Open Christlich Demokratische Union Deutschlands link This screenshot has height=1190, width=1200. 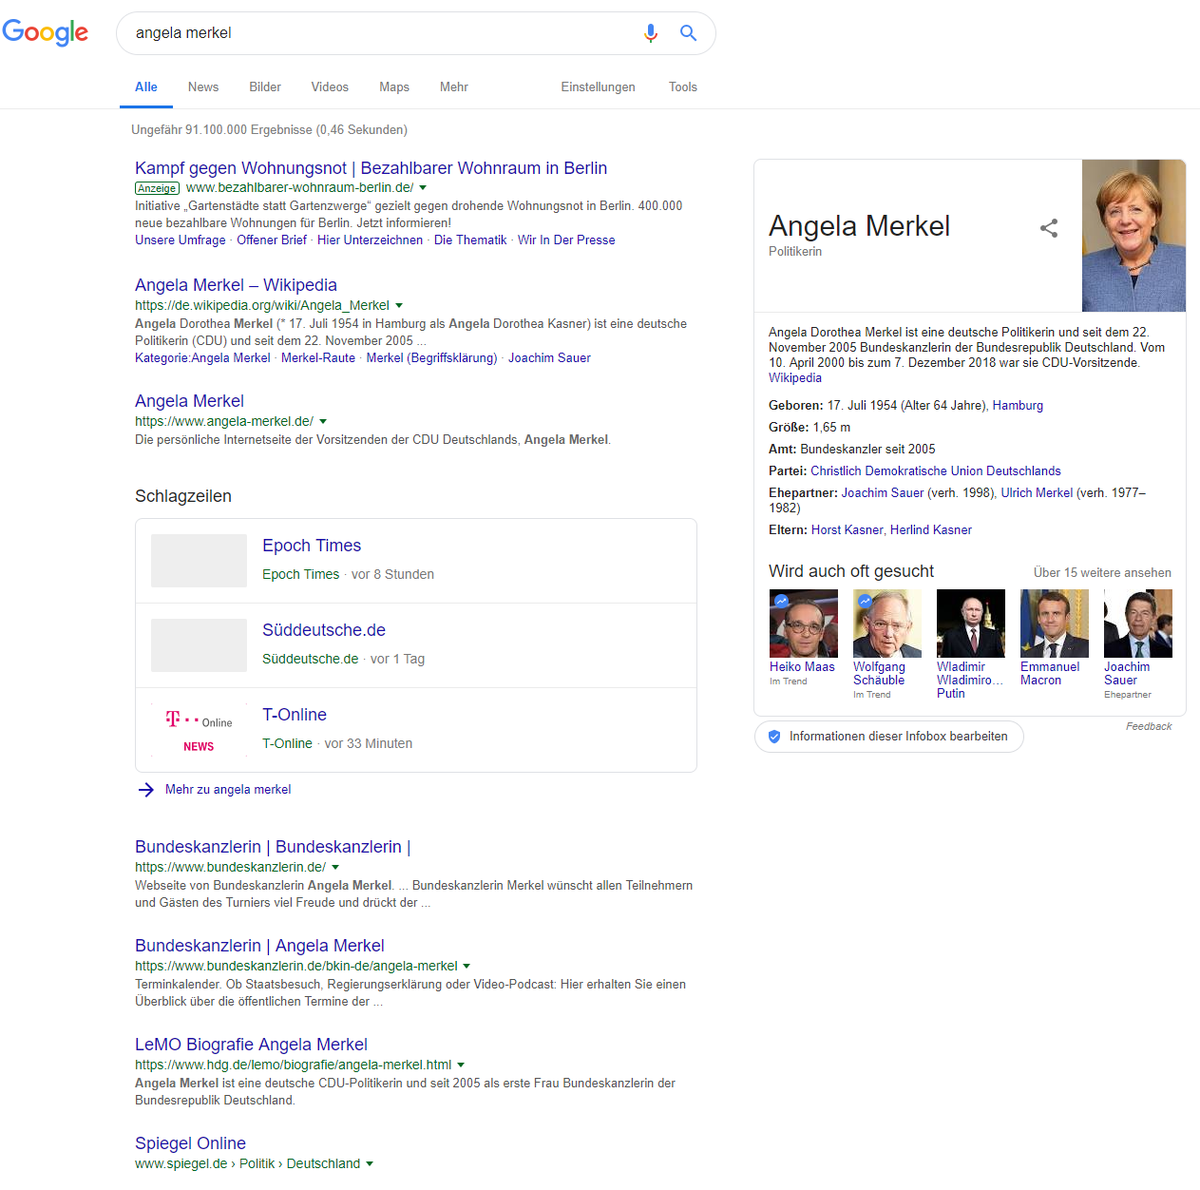936,471
